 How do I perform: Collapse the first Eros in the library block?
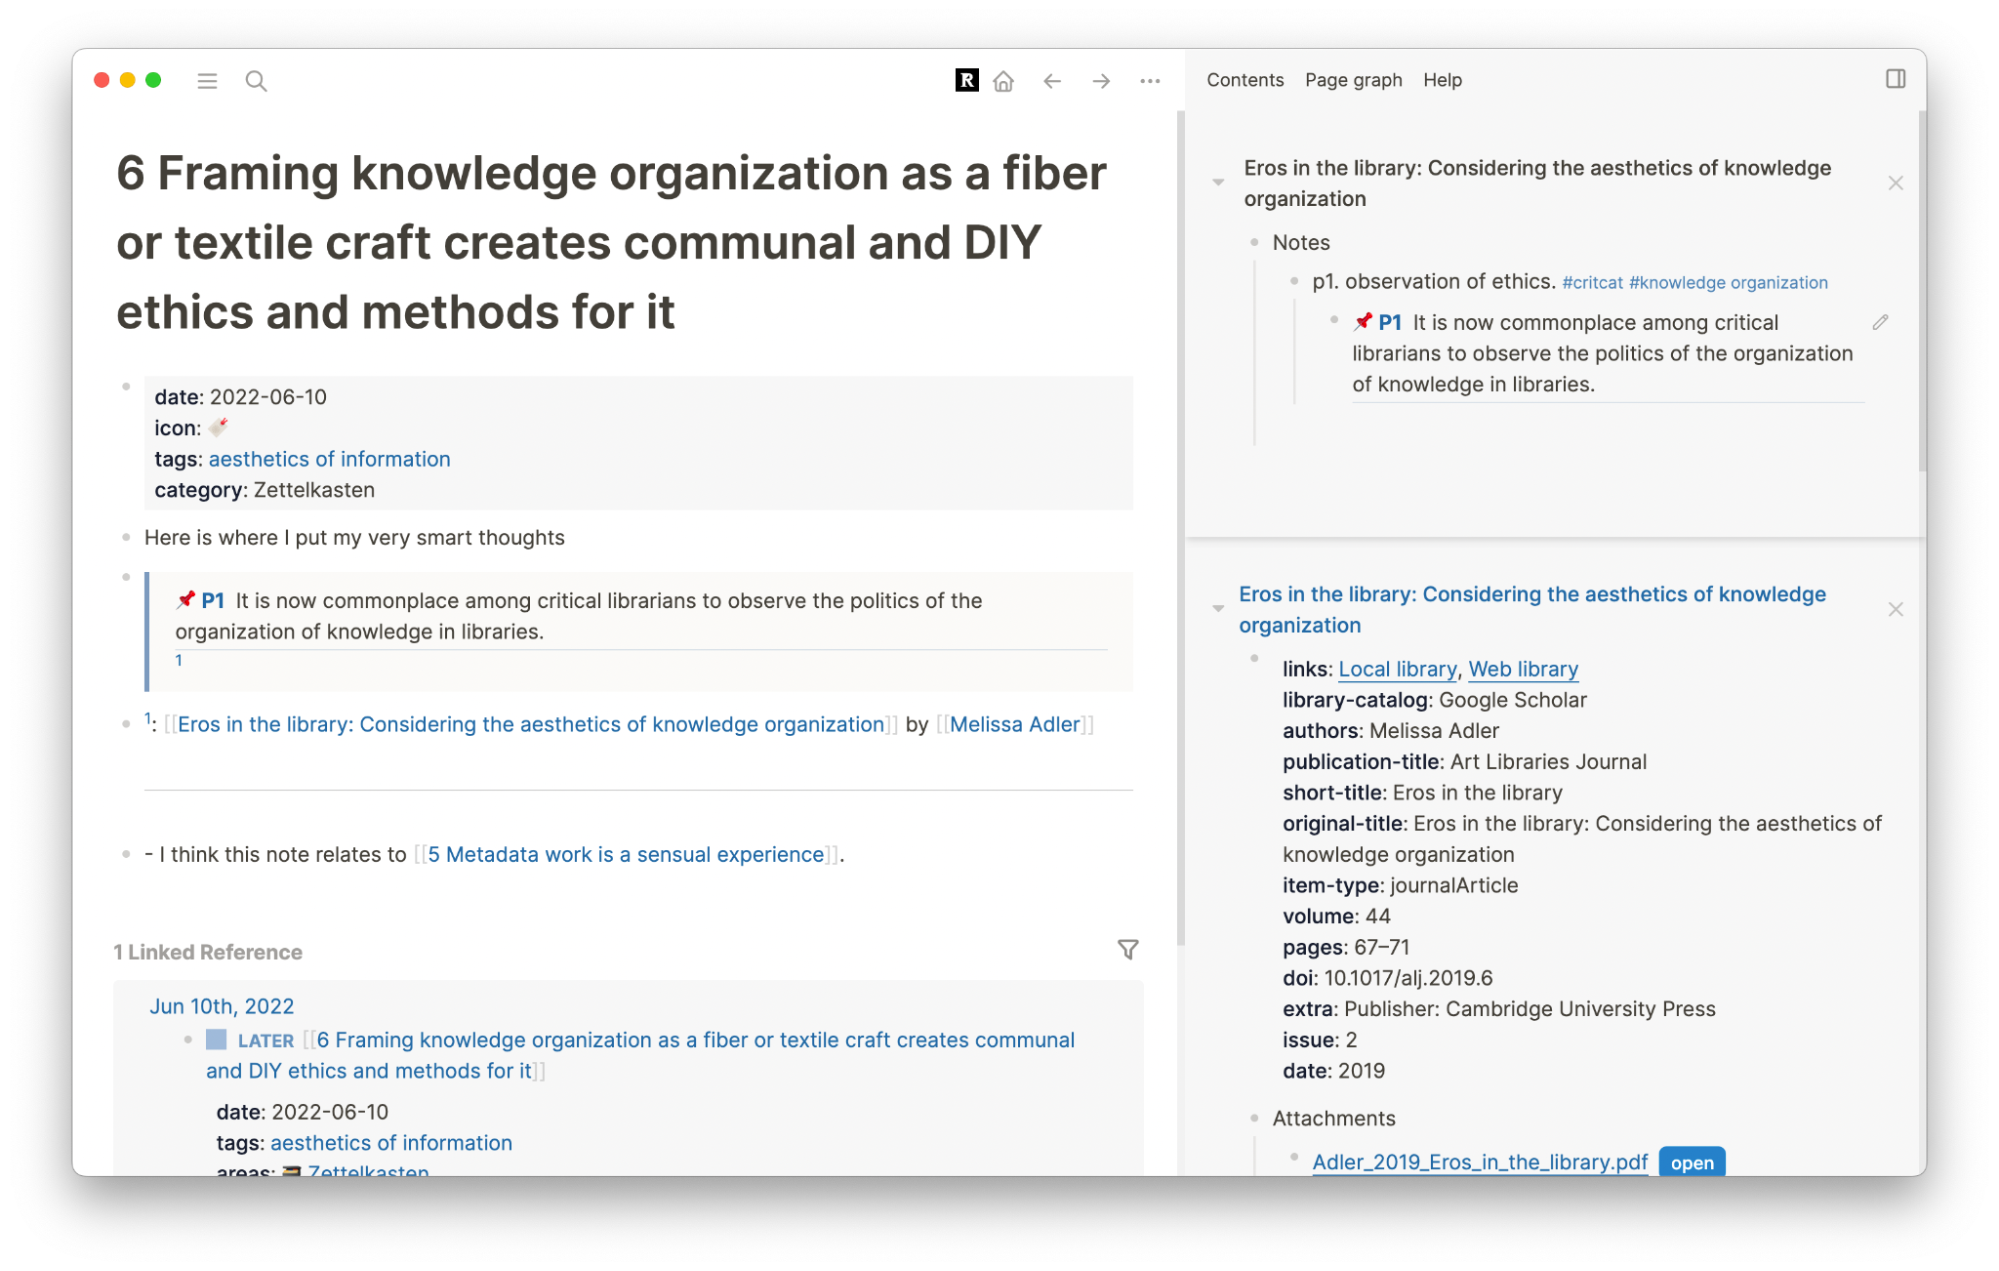[1218, 182]
